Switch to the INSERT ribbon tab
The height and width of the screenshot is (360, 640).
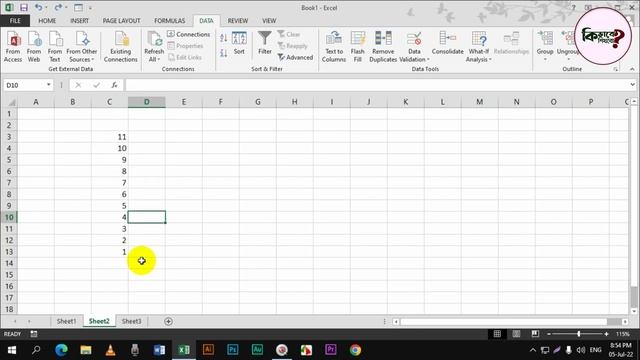[x=79, y=21]
